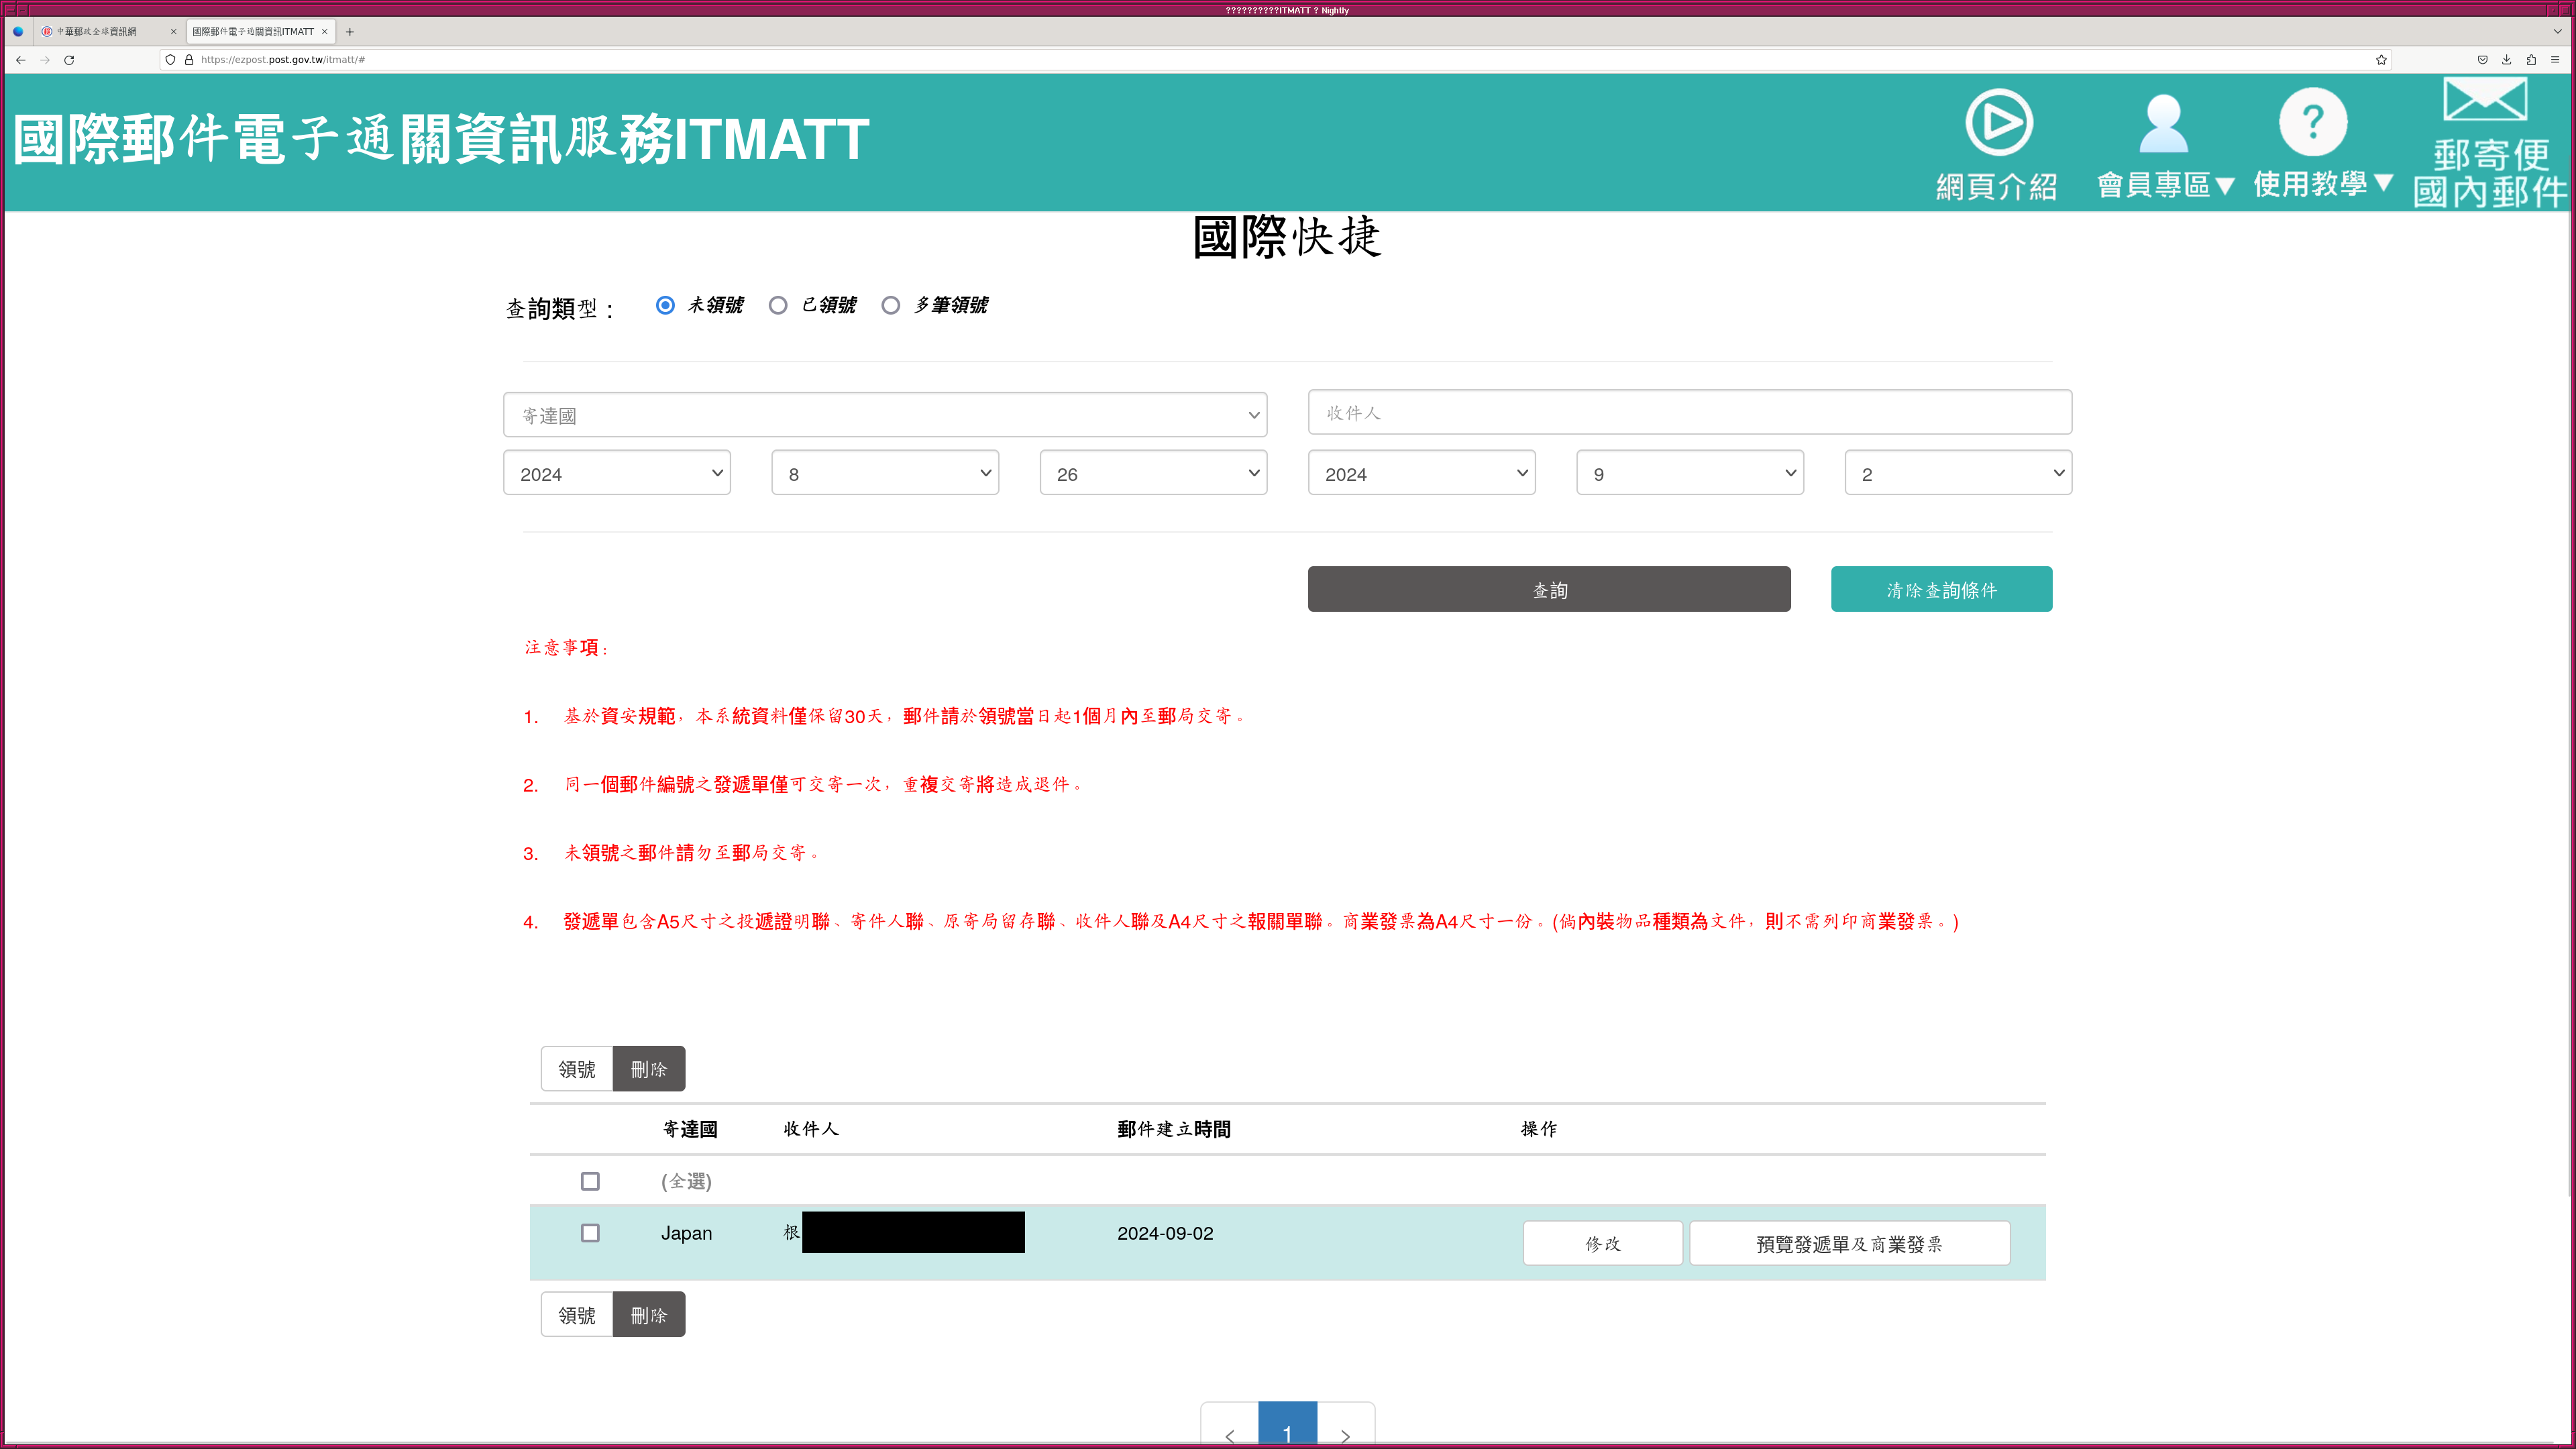Open the 郵寄便國內郵件 envelope icon
2576x1449 pixels.
pyautogui.click(x=2485, y=100)
